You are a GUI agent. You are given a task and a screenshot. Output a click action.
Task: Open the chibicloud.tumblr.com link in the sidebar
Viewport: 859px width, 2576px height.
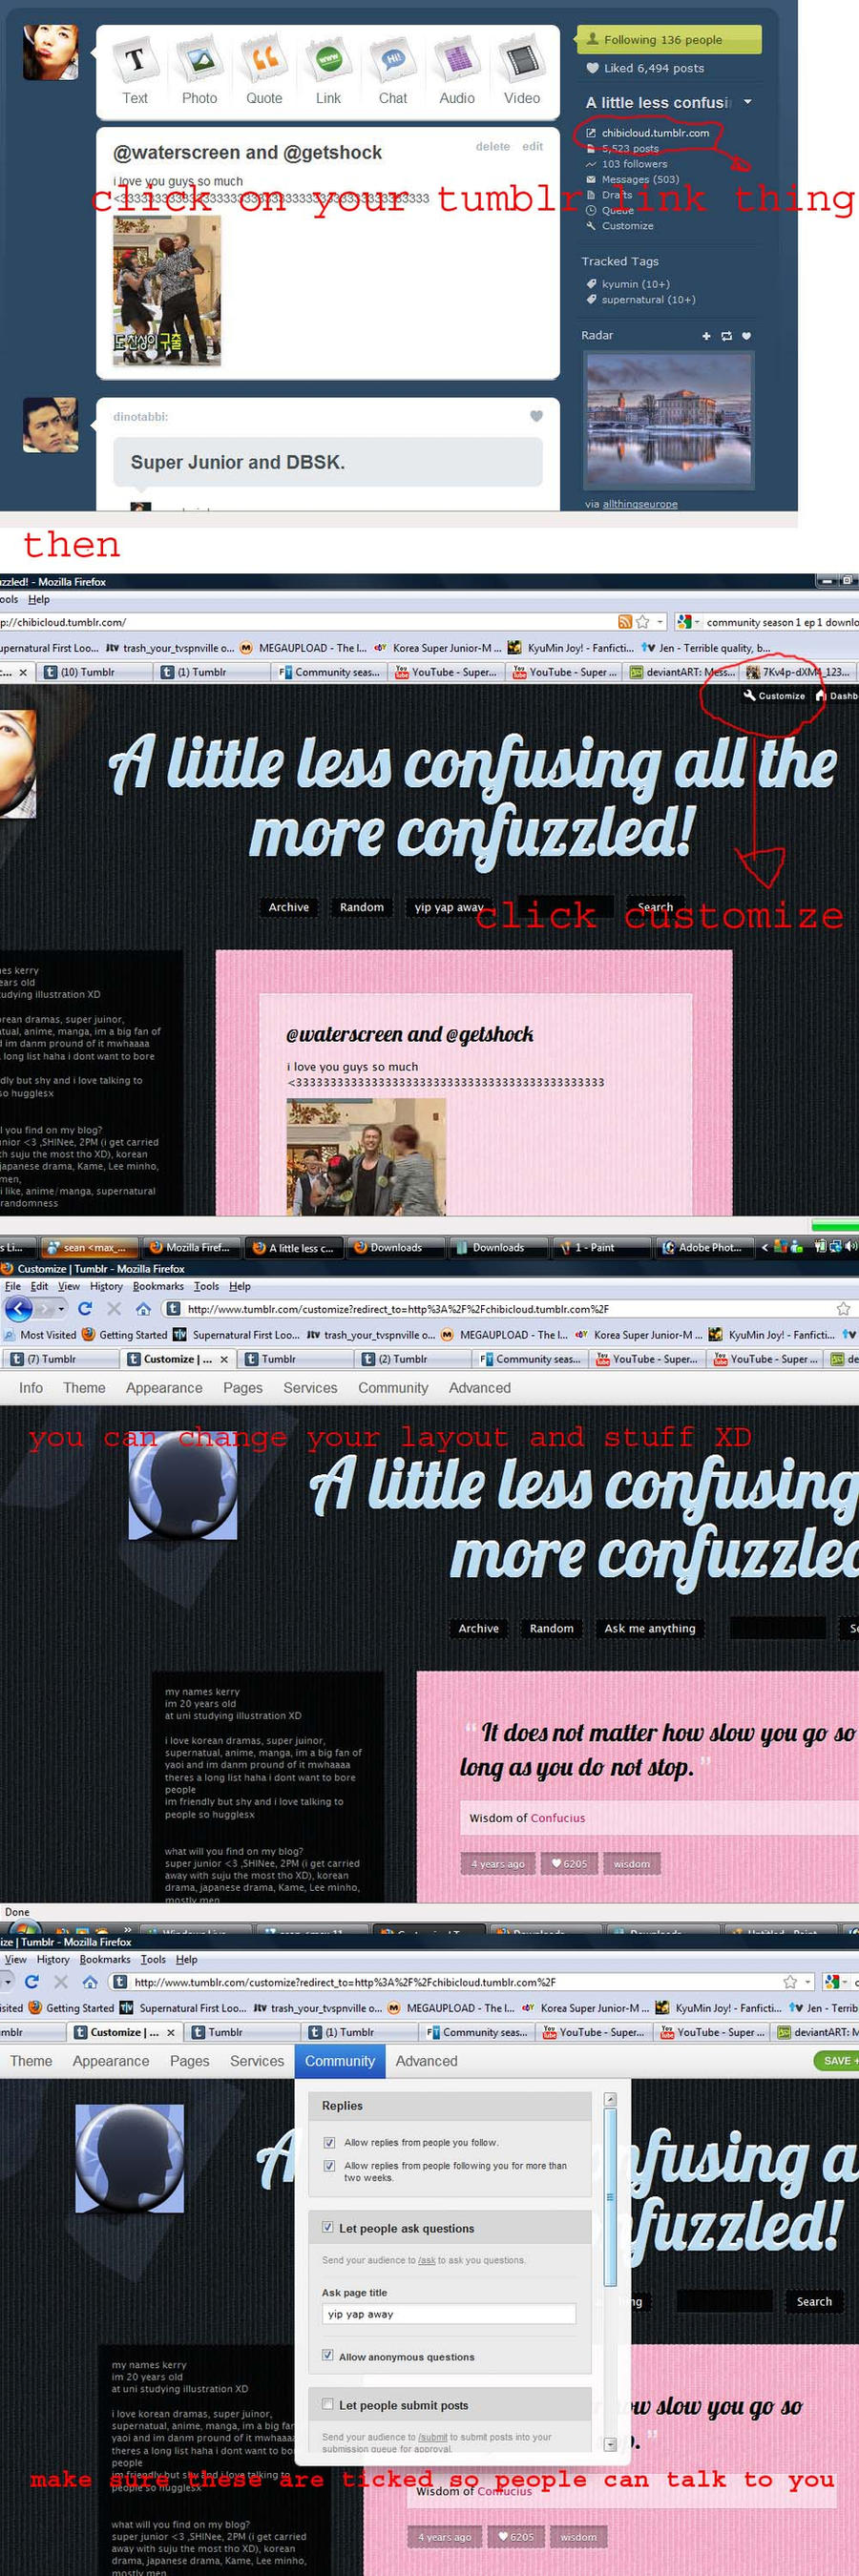tap(655, 132)
